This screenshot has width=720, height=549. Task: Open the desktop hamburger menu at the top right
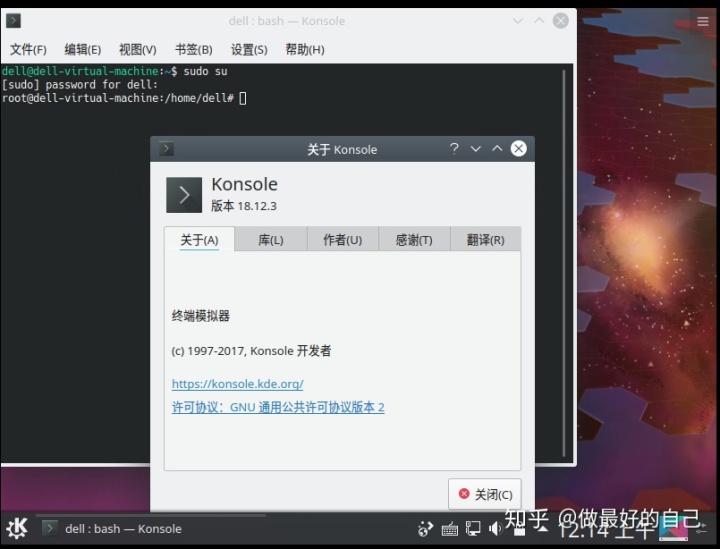pos(703,21)
